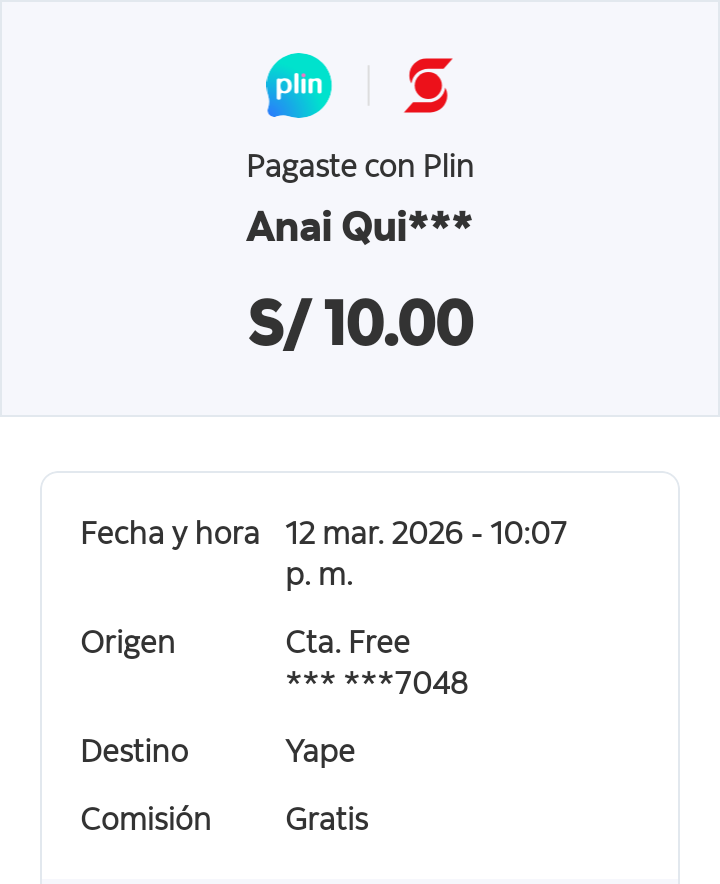The height and width of the screenshot is (884, 720).
Task: Select the "Gratis" commission value
Action: coord(327,819)
